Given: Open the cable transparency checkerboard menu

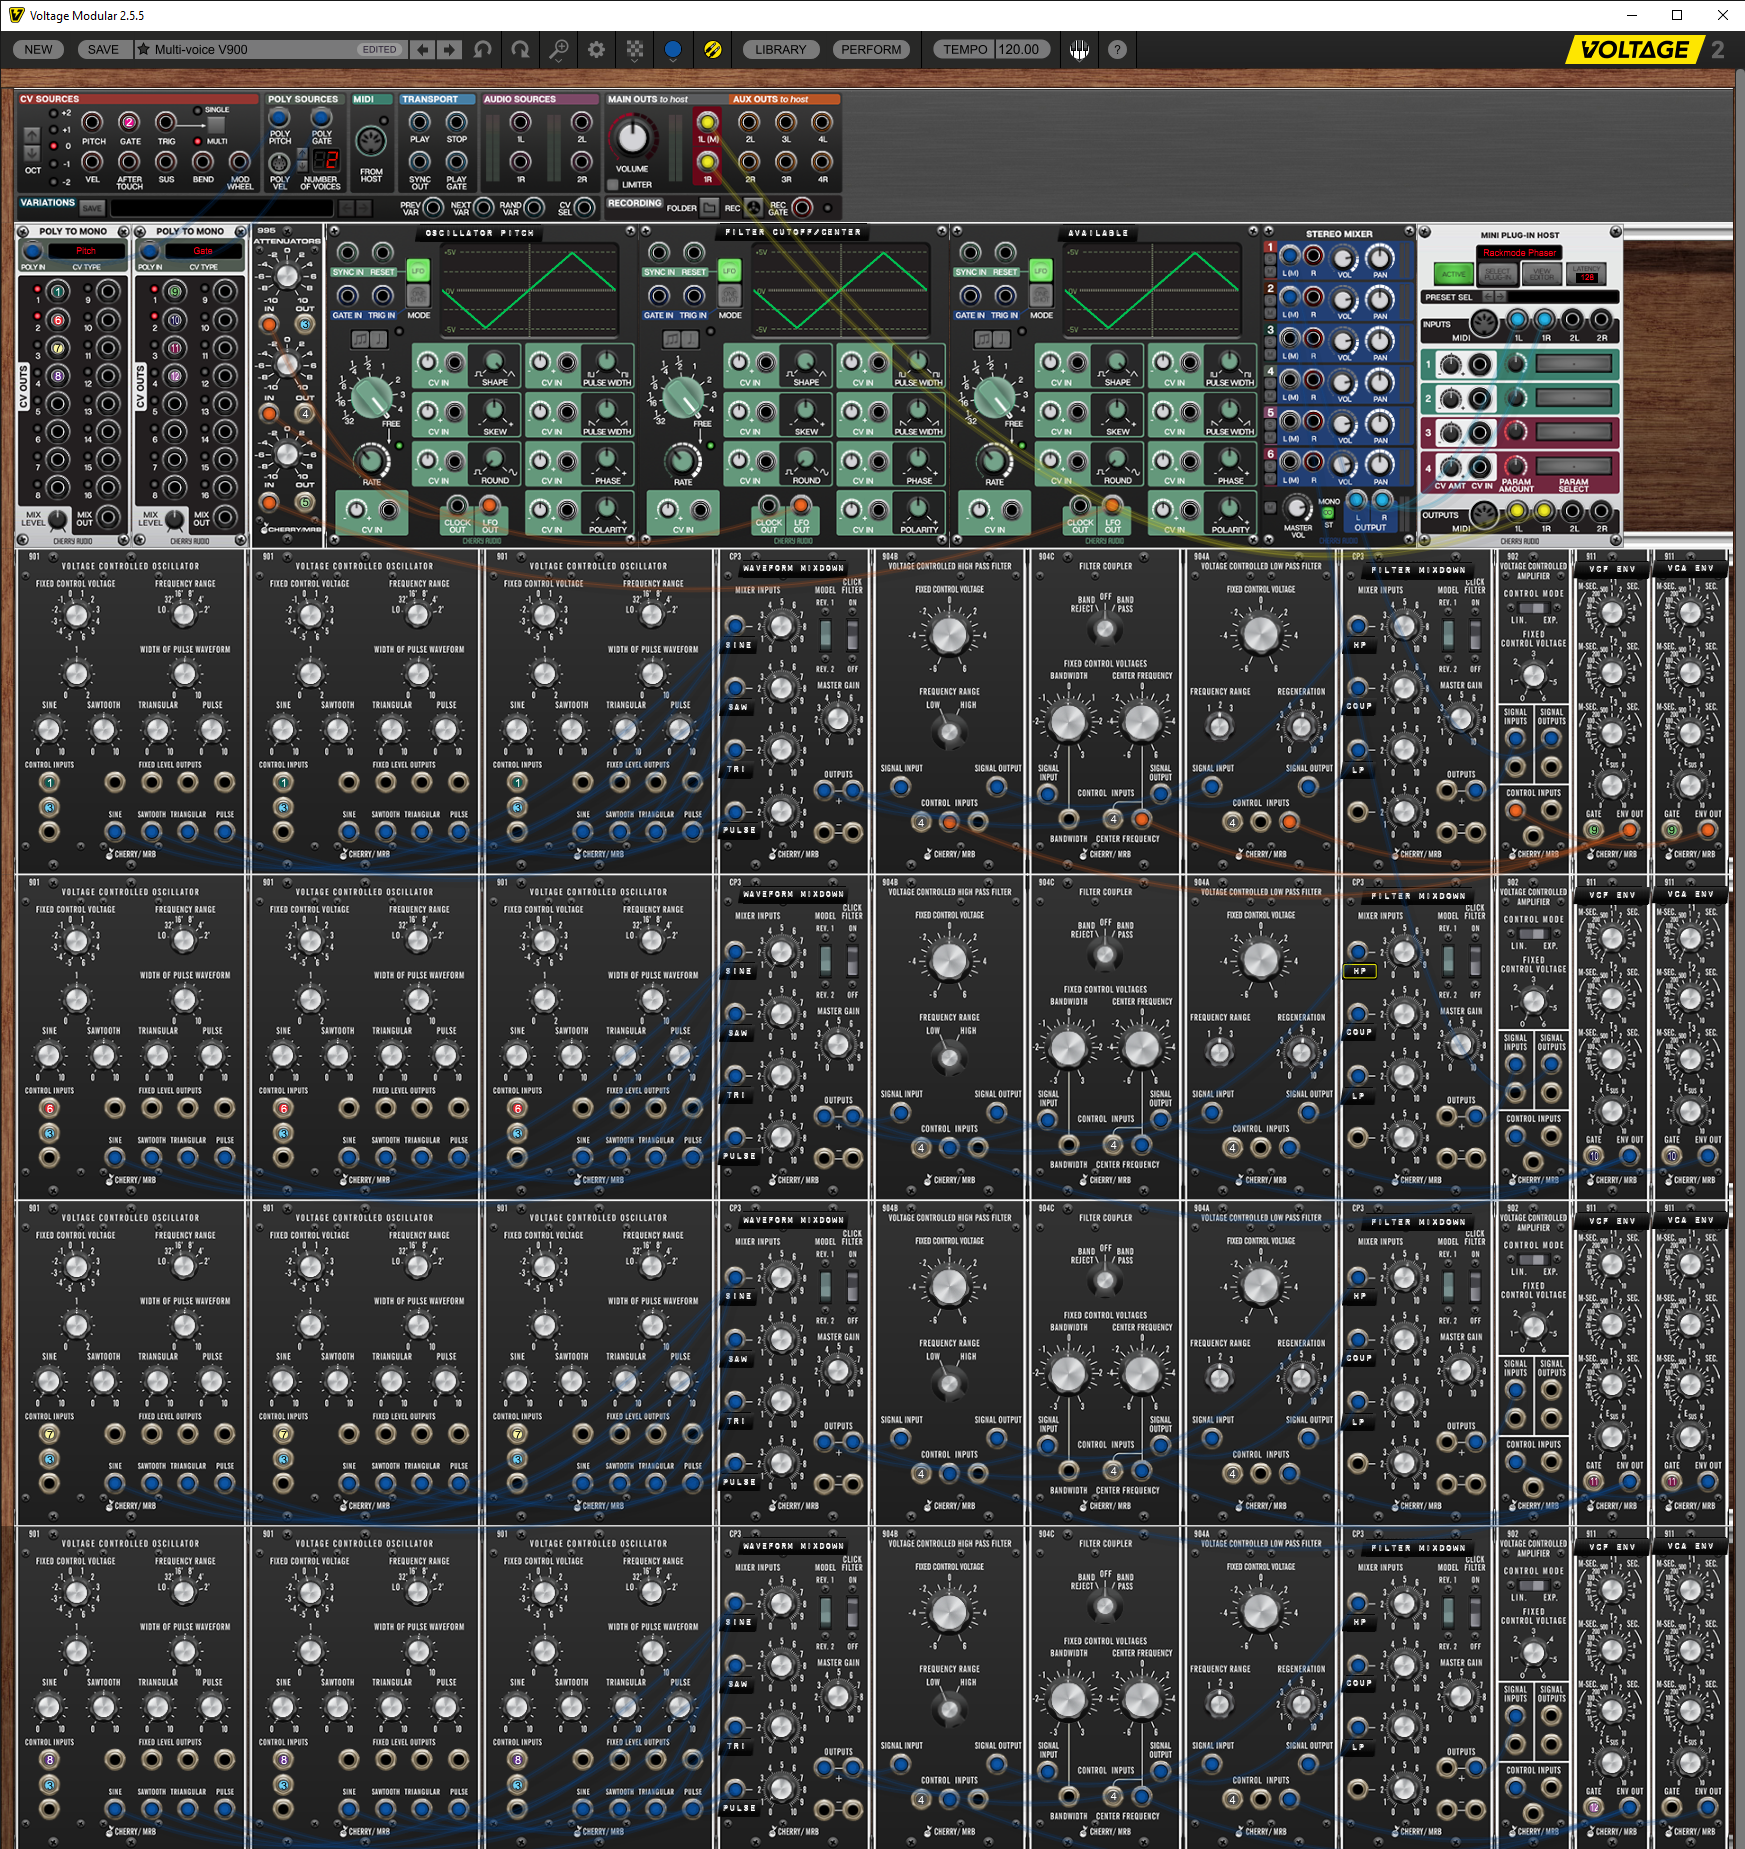Looking at the screenshot, I should pyautogui.click(x=635, y=49).
